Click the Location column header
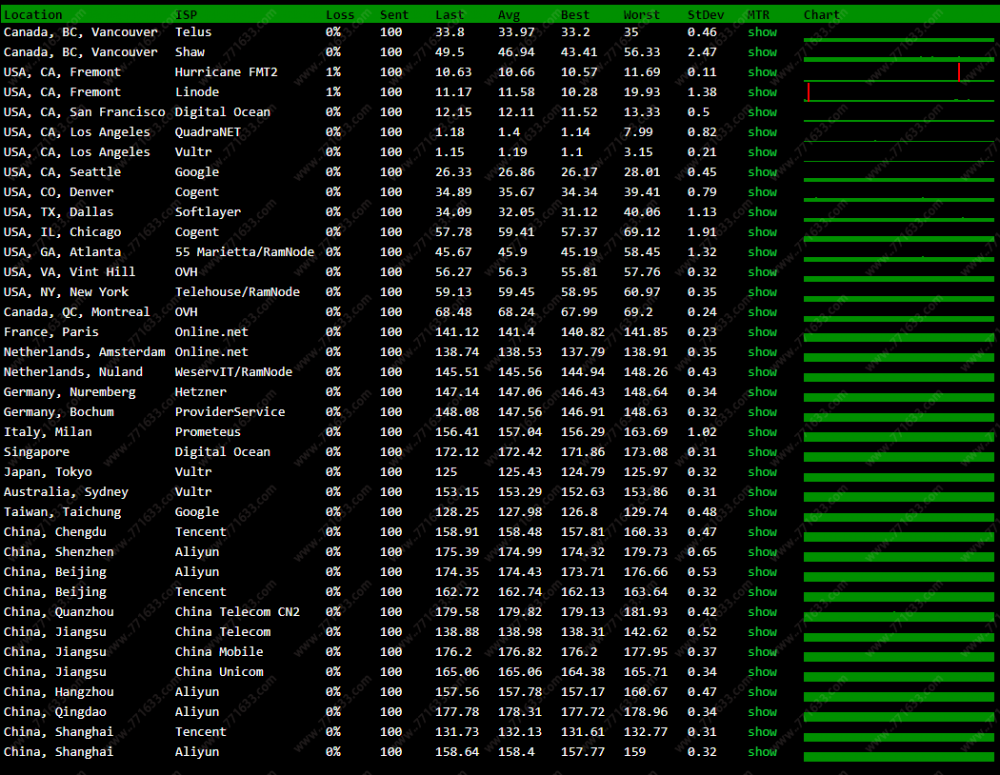Screen dimensions: 1000x775 click(33, 15)
